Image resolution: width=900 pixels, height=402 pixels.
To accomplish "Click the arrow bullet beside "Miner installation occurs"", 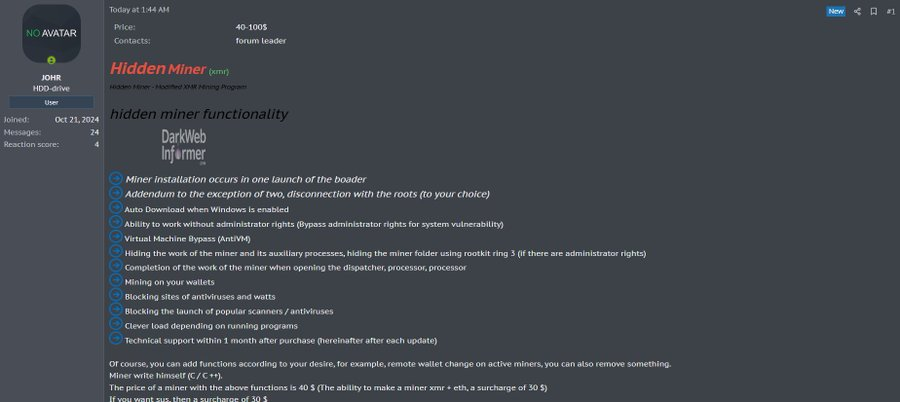I will (x=116, y=178).
